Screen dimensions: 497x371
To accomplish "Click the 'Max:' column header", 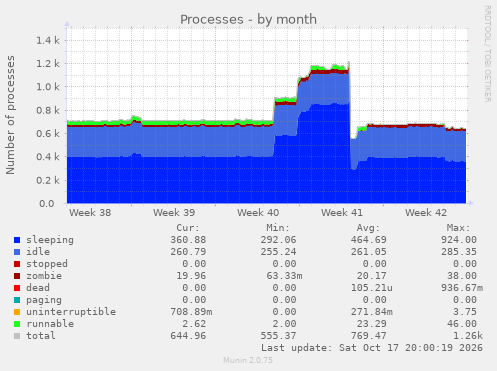I will pyautogui.click(x=459, y=228).
